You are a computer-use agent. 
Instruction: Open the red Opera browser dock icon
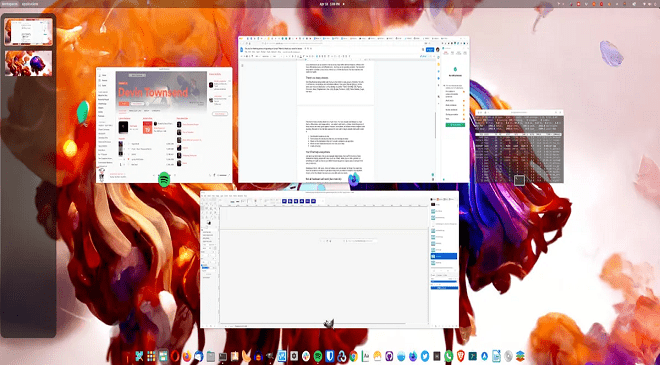click(175, 356)
